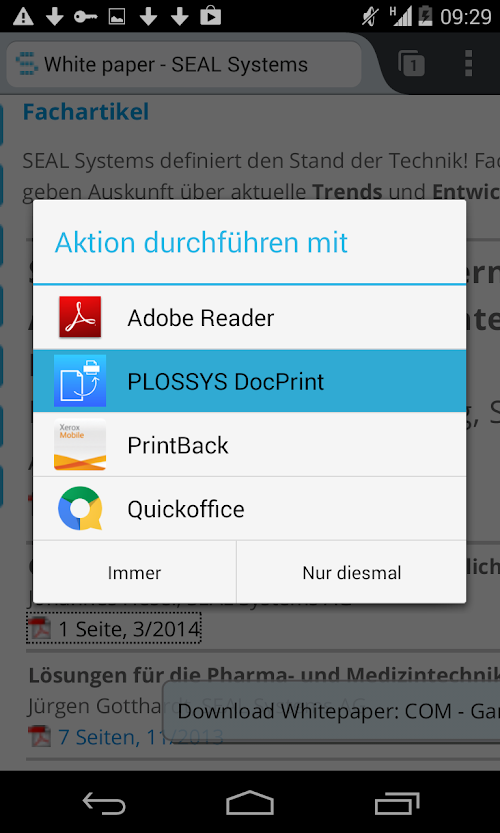Choose the Xerox PrintBack icon

coord(80,445)
